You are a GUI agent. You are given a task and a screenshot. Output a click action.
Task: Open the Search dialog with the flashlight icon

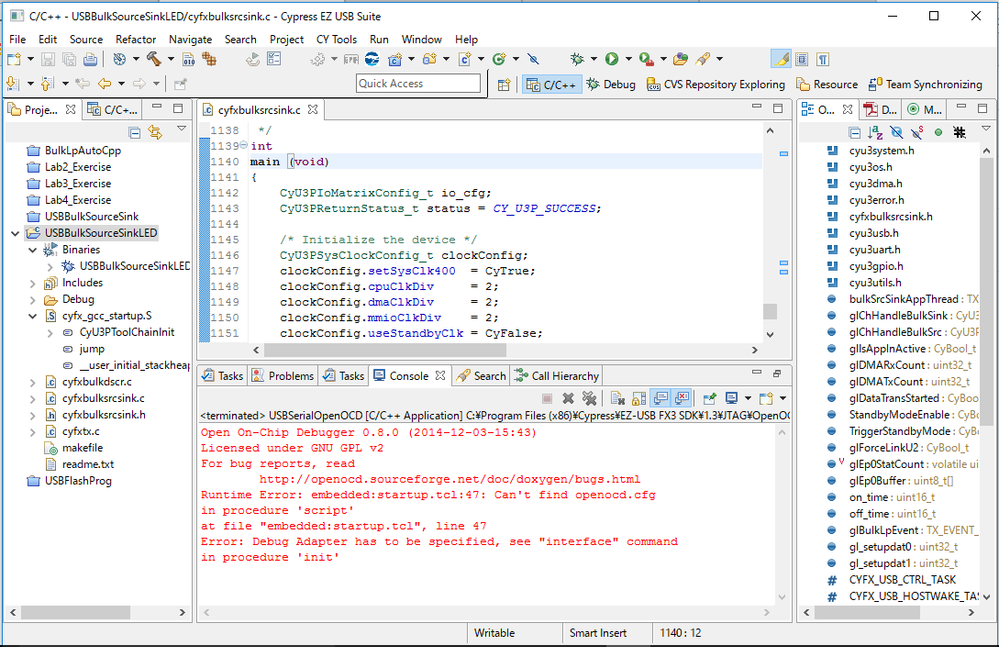pos(702,57)
